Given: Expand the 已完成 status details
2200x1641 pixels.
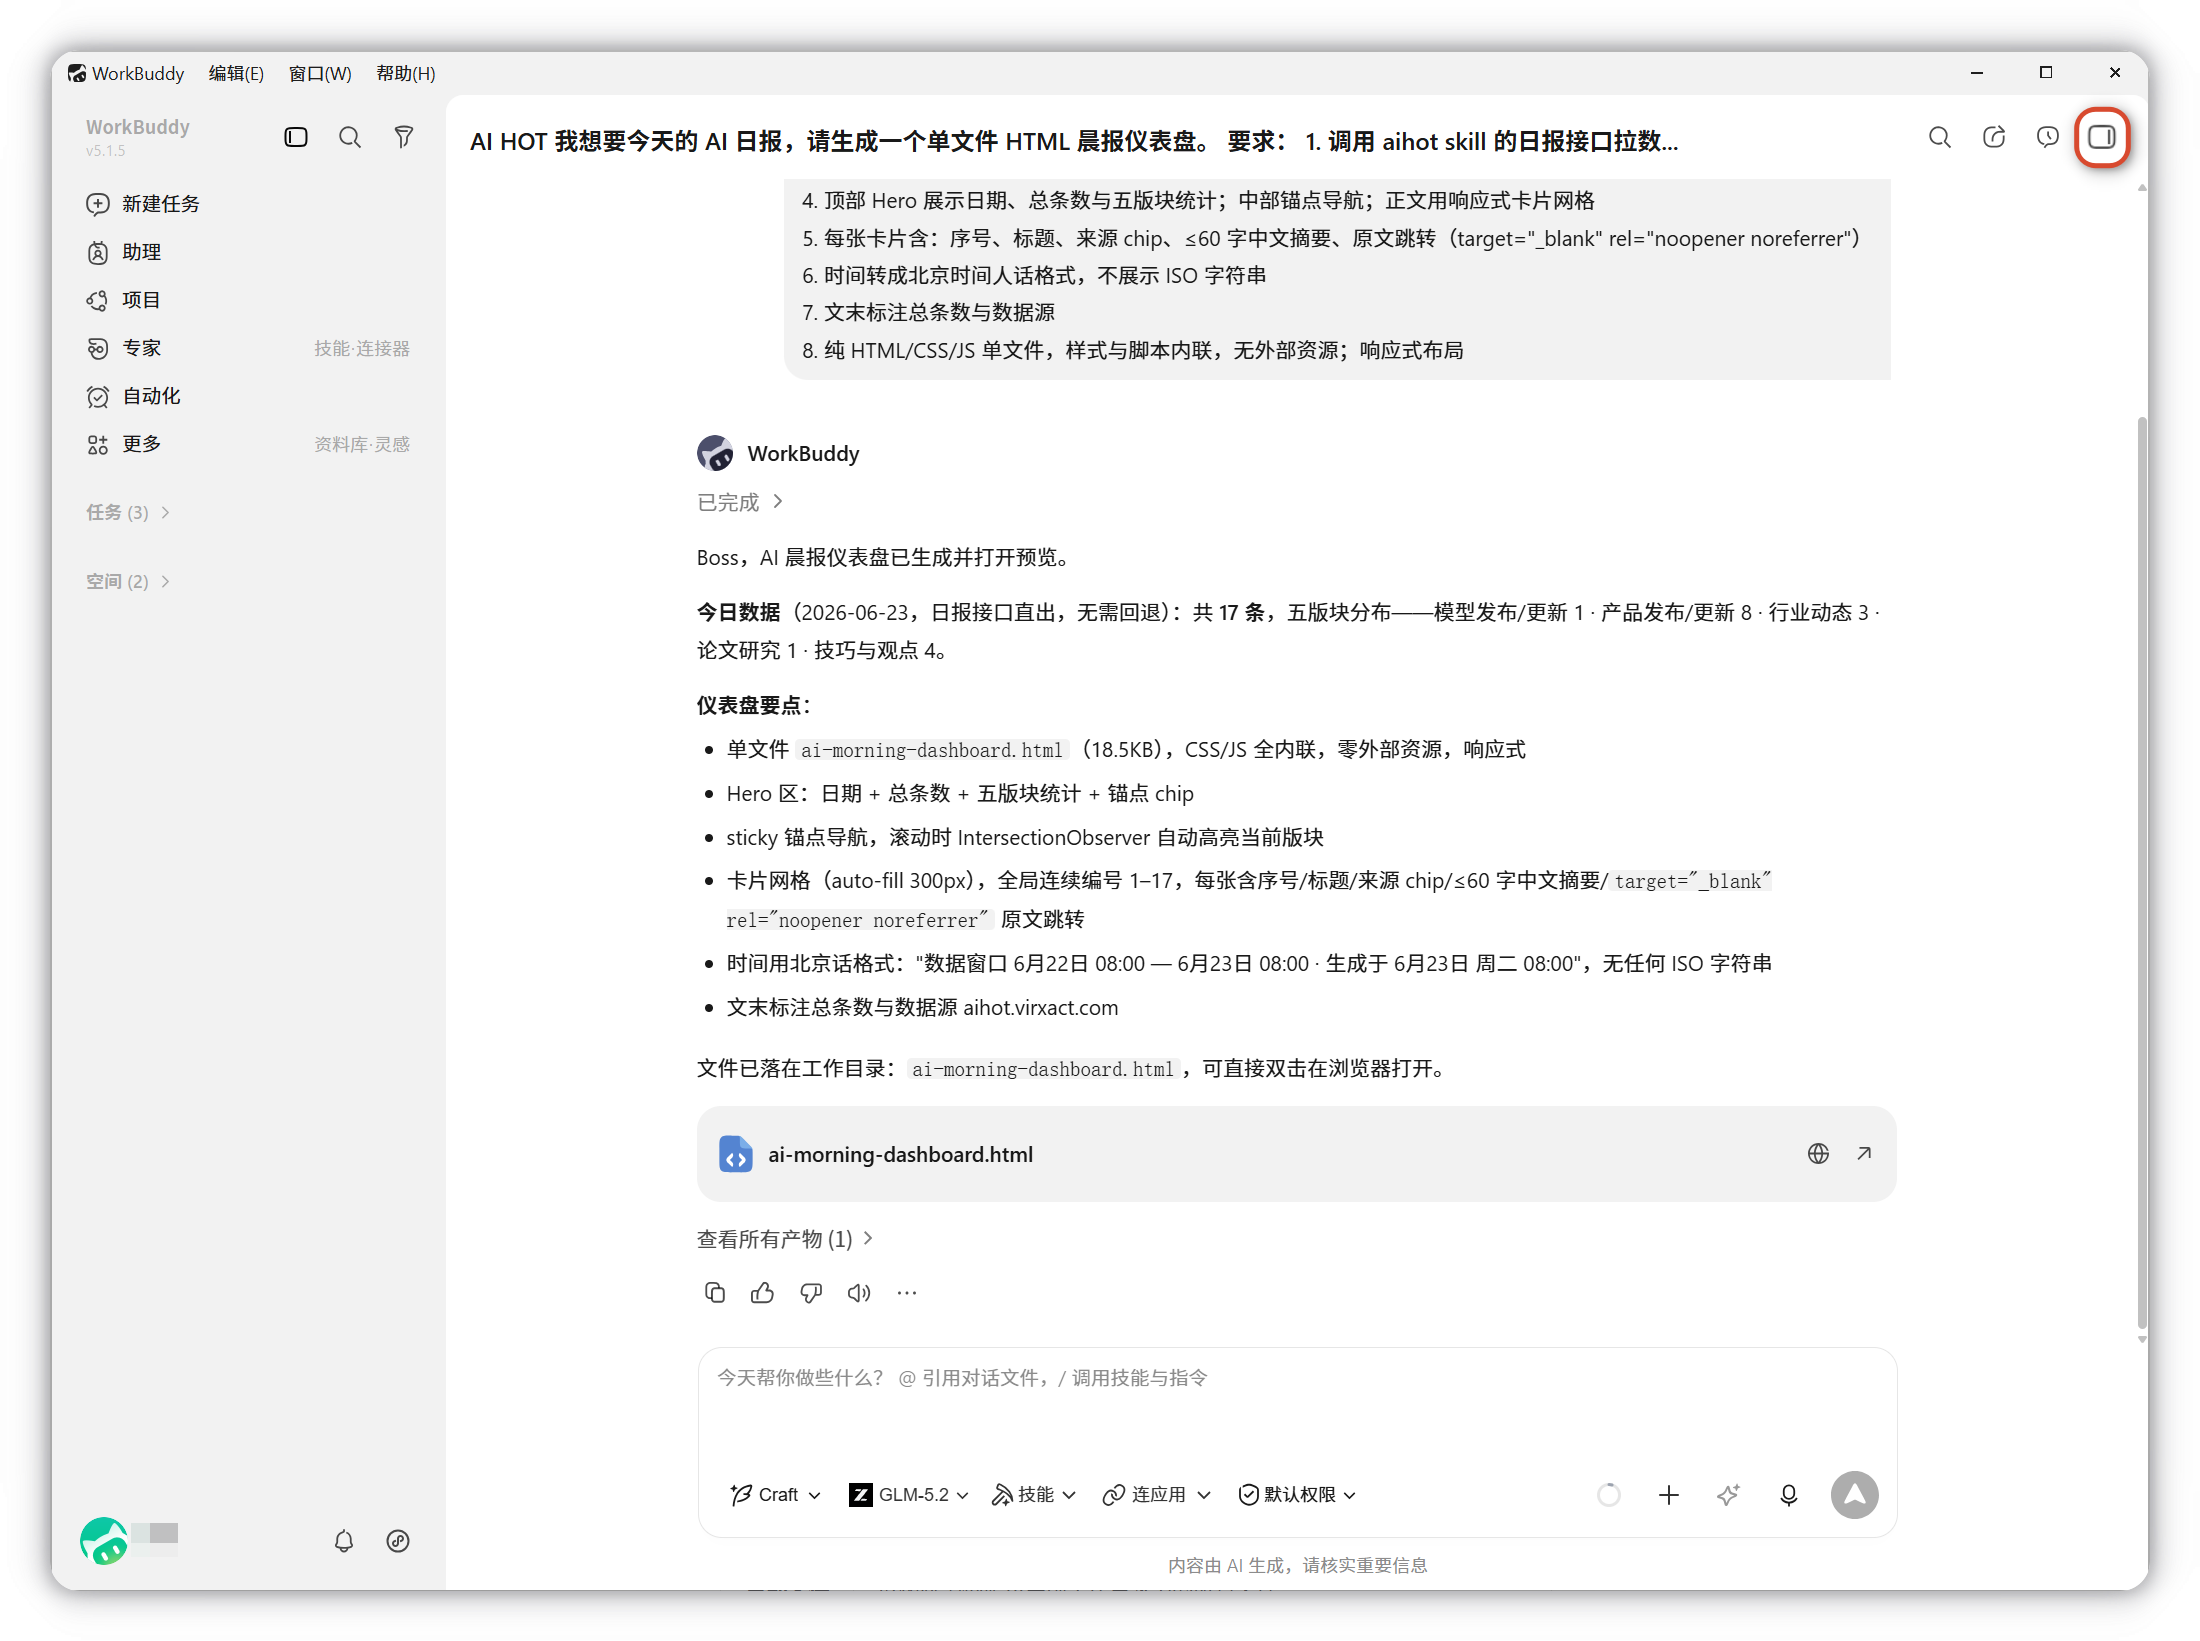Looking at the screenshot, I should click(740, 502).
